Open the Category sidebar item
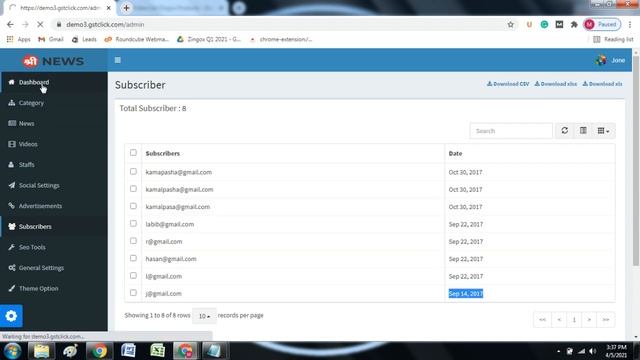 pos(54,103)
